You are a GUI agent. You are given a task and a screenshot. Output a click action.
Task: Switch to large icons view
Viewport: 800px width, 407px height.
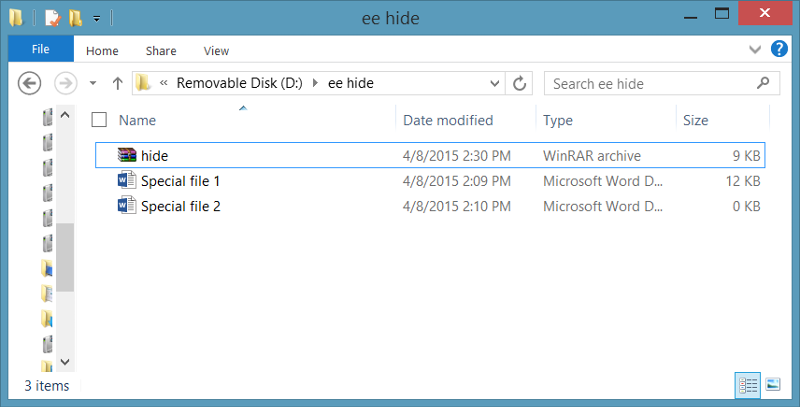point(773,385)
